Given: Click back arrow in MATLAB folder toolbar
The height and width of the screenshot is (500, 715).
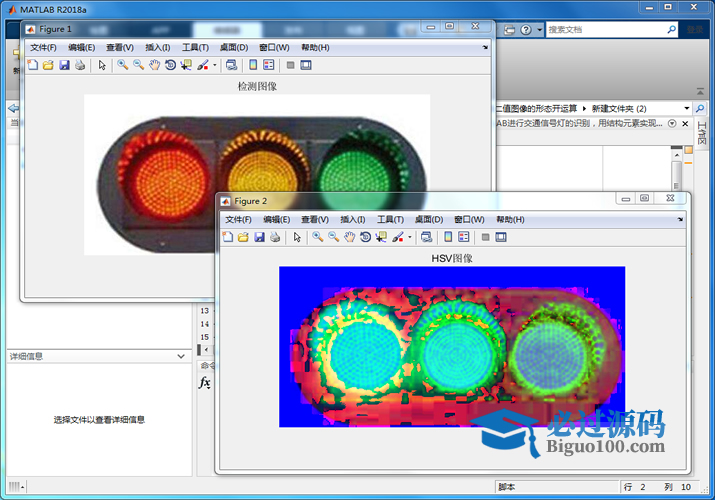Looking at the screenshot, I should pos(14,108).
